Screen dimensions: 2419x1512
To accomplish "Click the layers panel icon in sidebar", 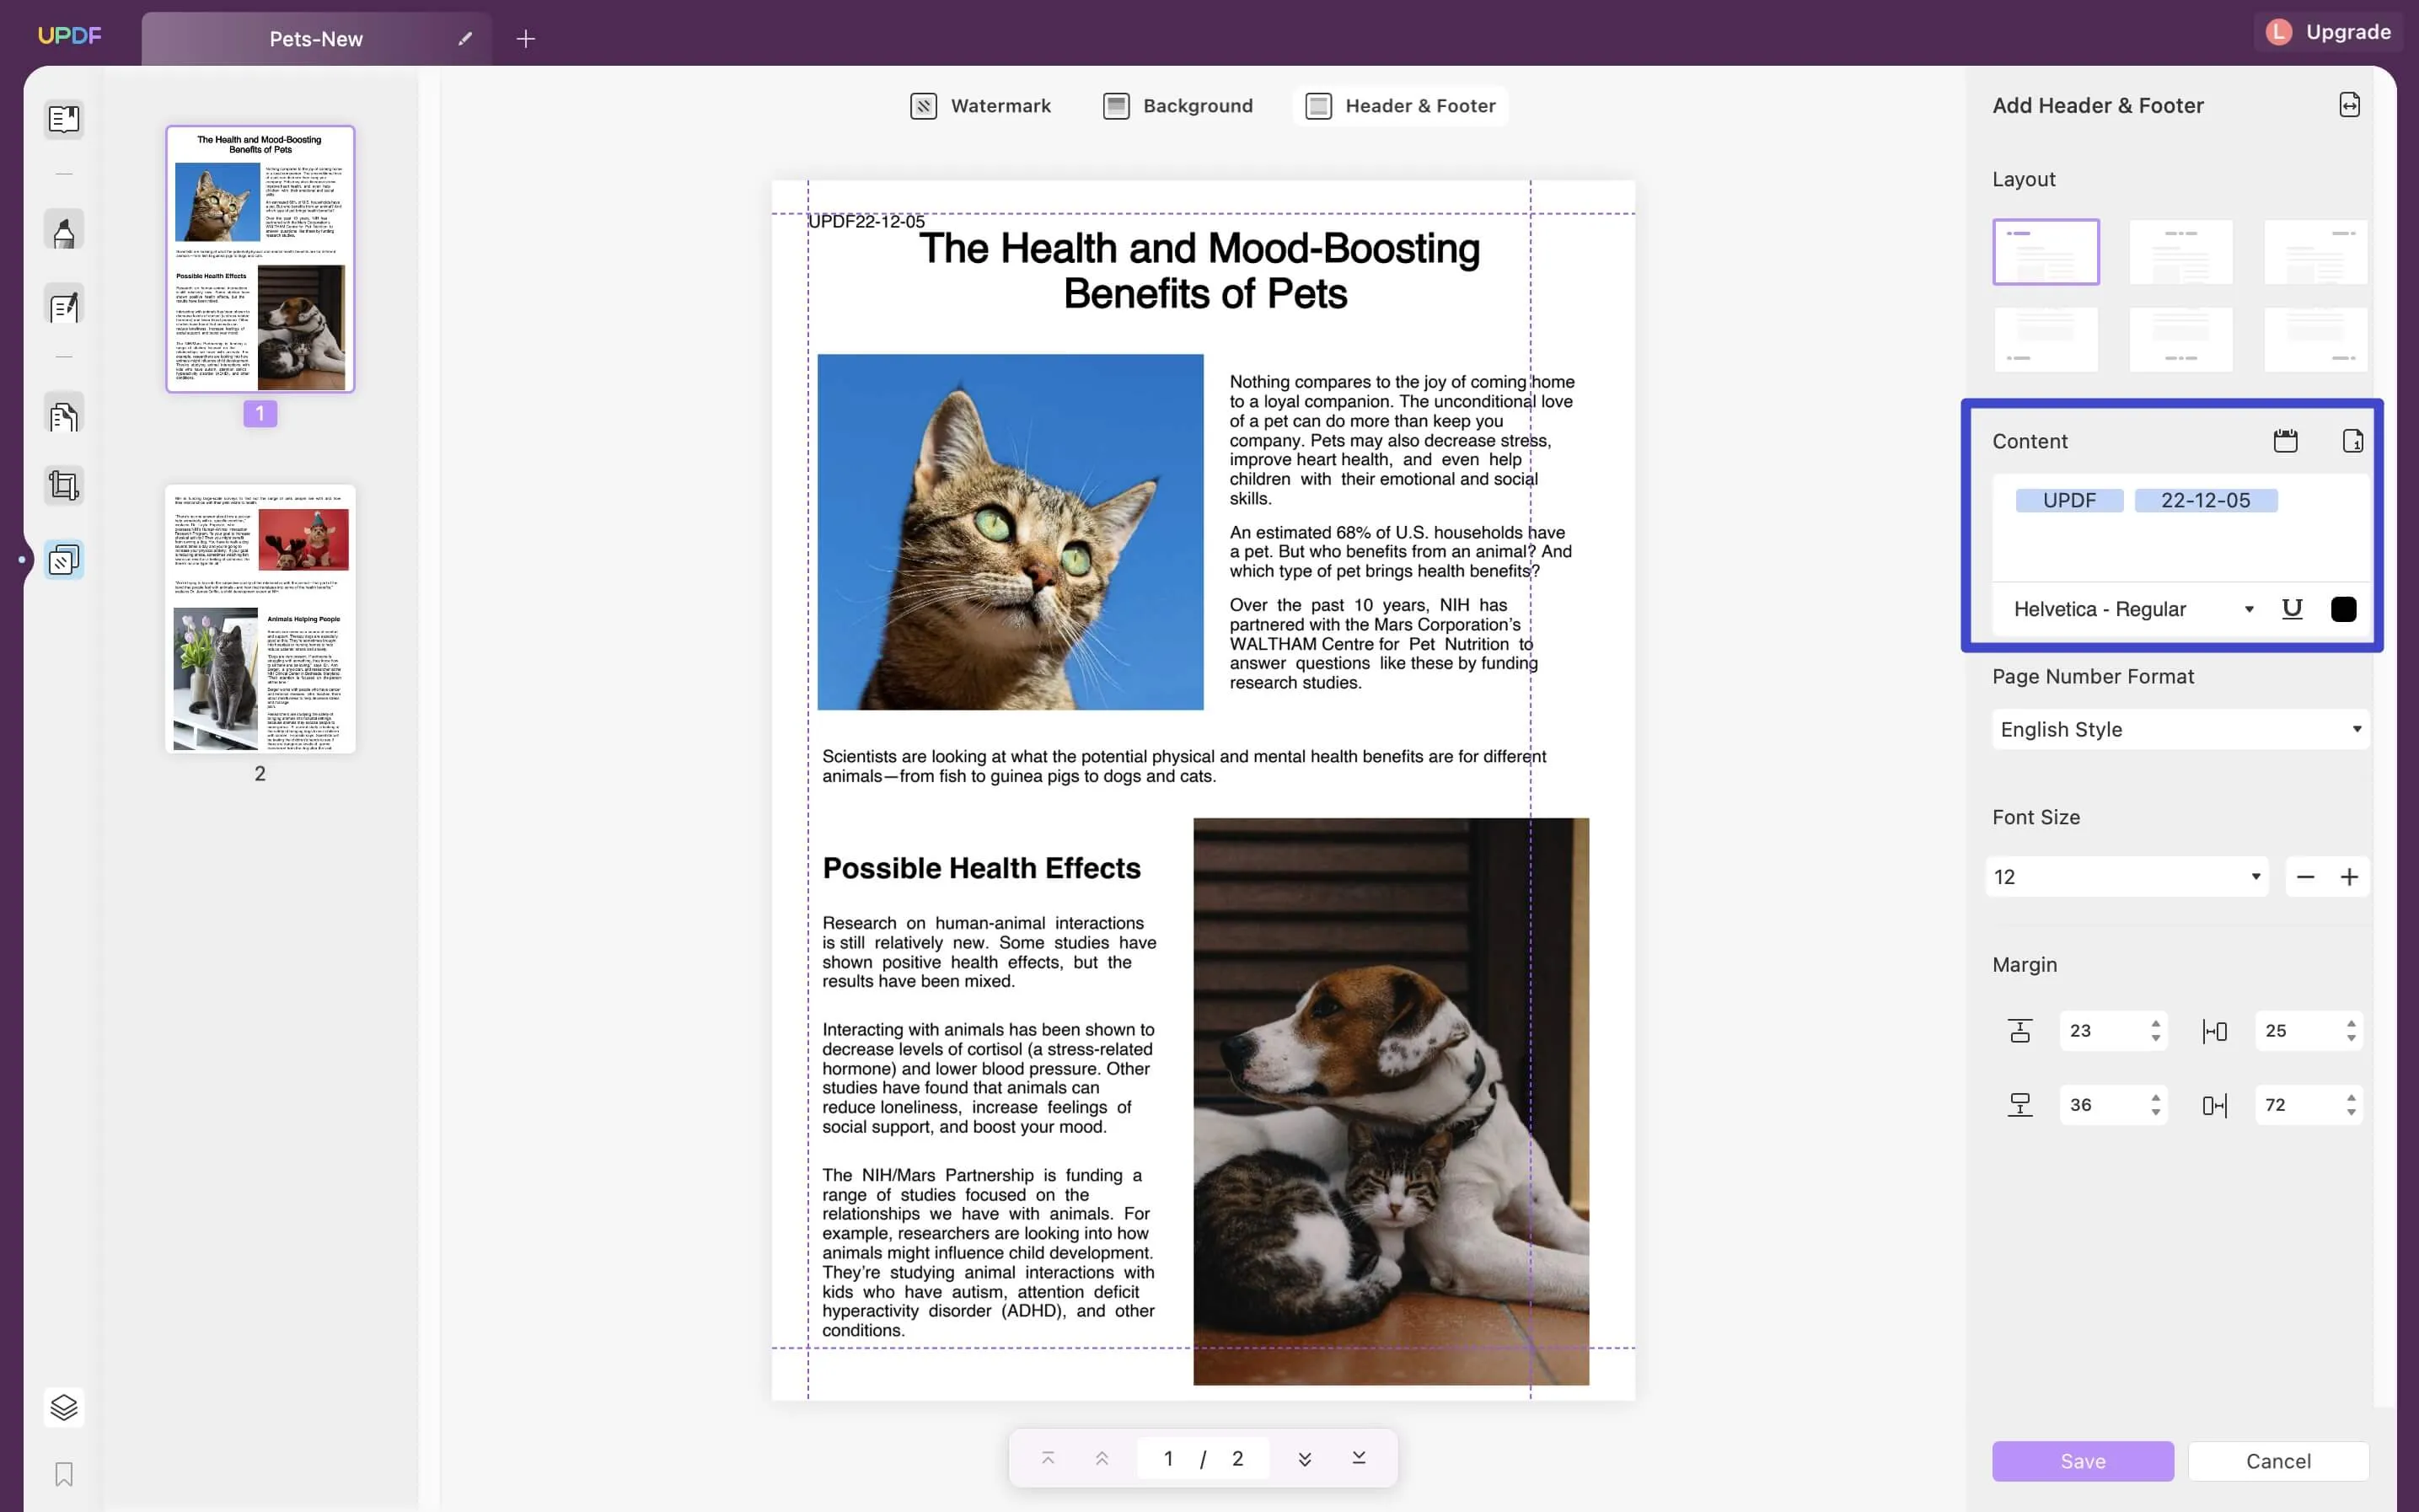I will pos(62,1406).
